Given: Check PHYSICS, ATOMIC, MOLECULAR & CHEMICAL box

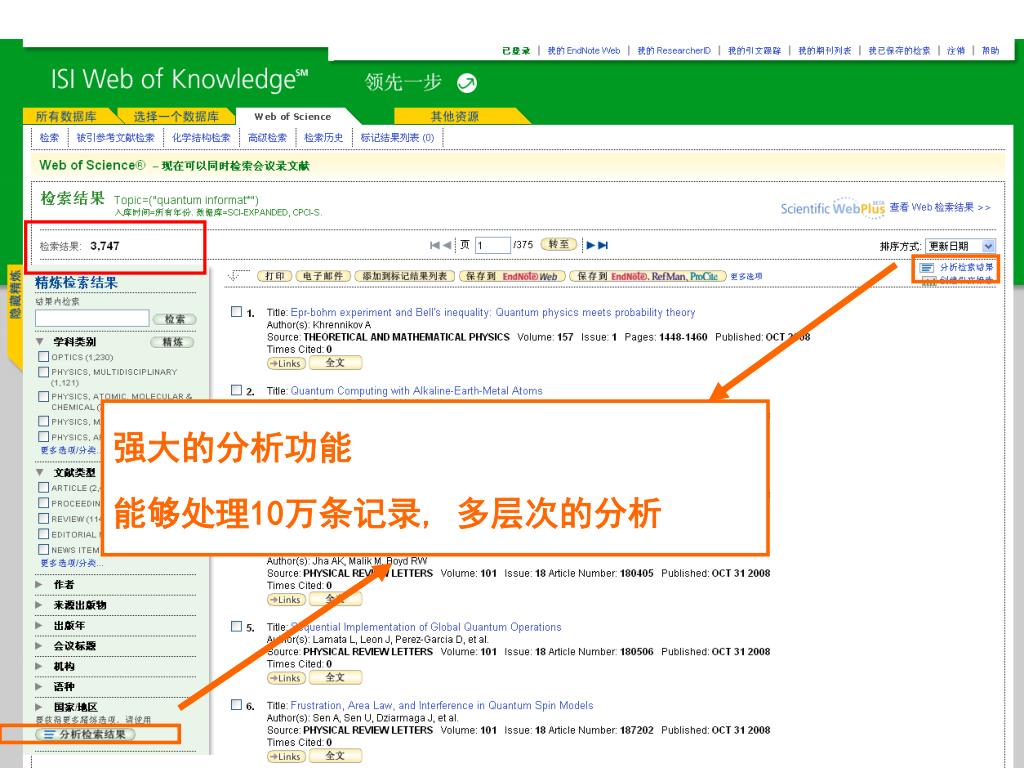Looking at the screenshot, I should tap(44, 396).
